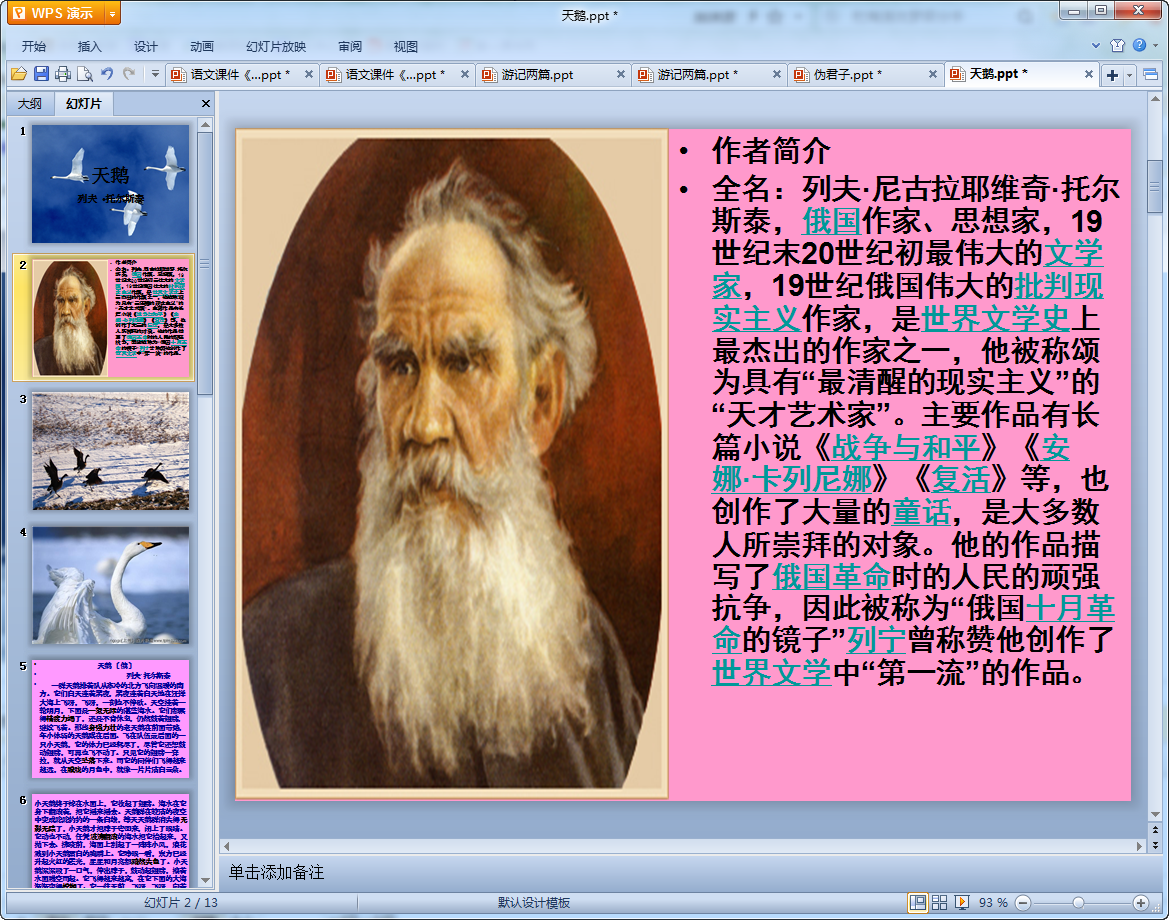Open the 开始 ribbon tab
This screenshot has height=920, width=1169.
coord(34,46)
